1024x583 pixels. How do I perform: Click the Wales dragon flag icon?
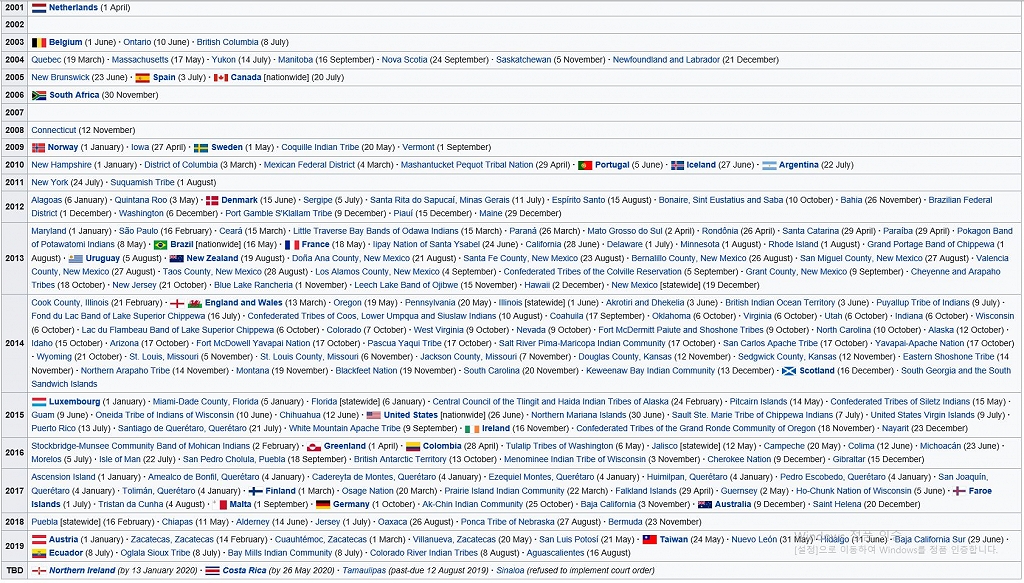195,304
